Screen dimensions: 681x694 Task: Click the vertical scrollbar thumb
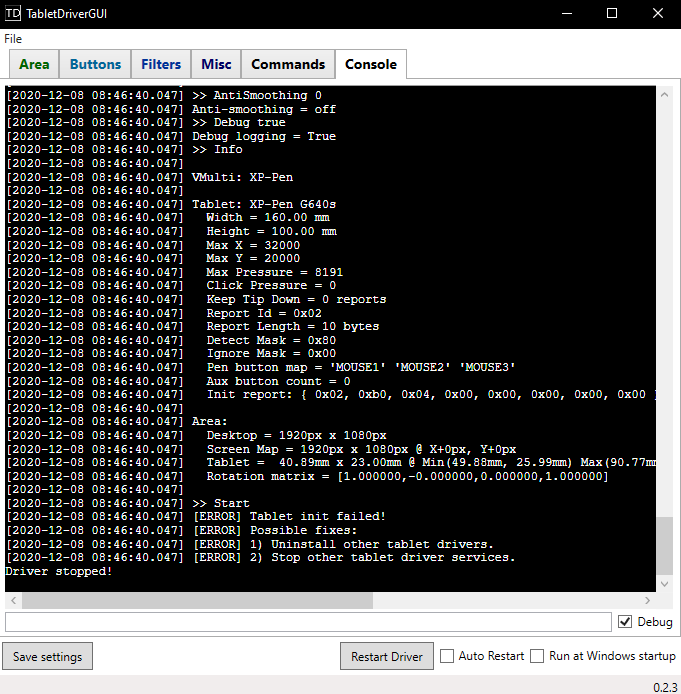pyautogui.click(x=664, y=546)
